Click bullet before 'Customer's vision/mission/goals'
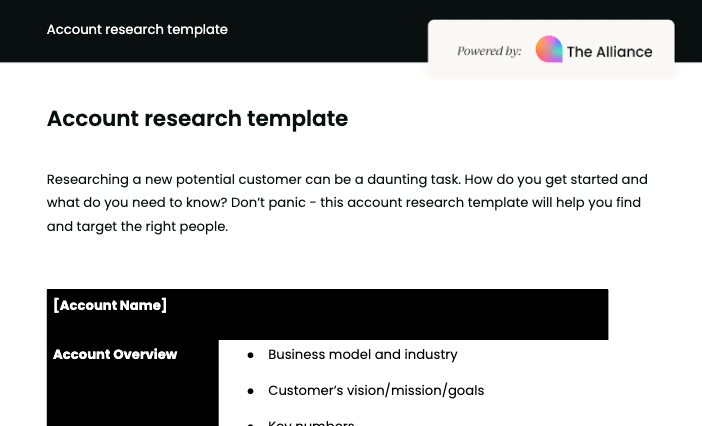702x426 pixels. (x=250, y=391)
